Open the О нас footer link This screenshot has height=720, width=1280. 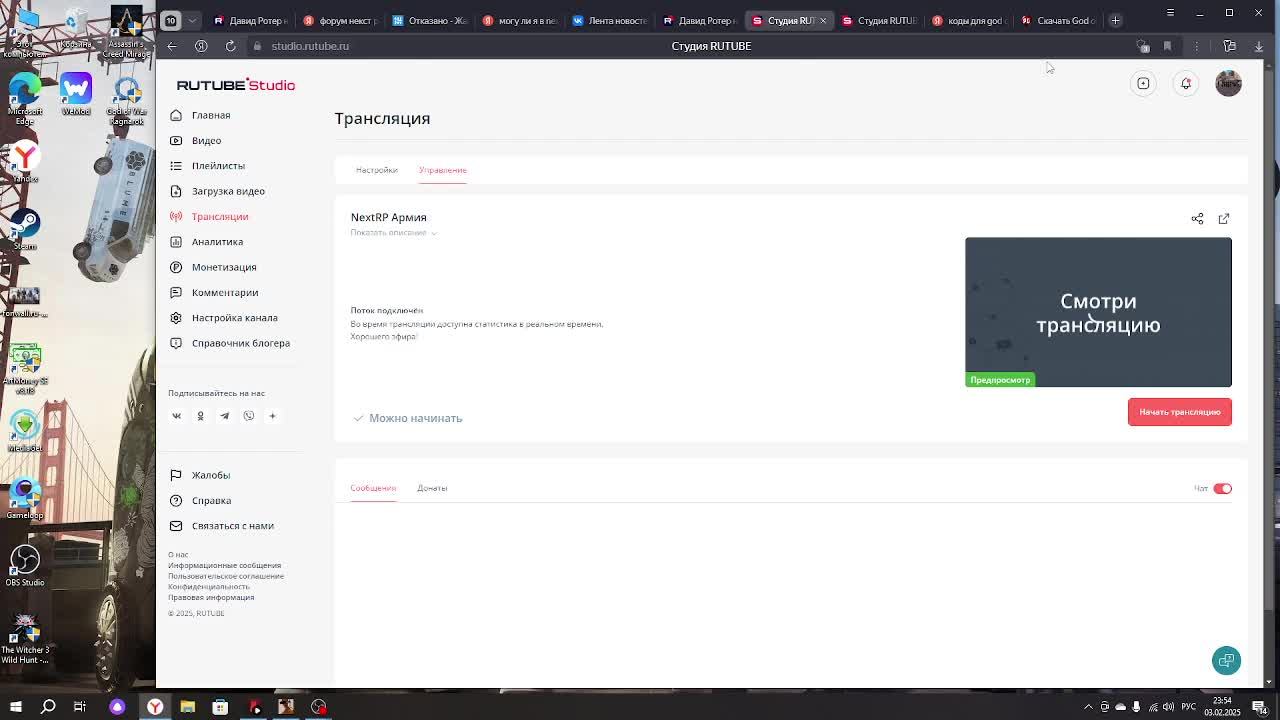click(x=178, y=554)
